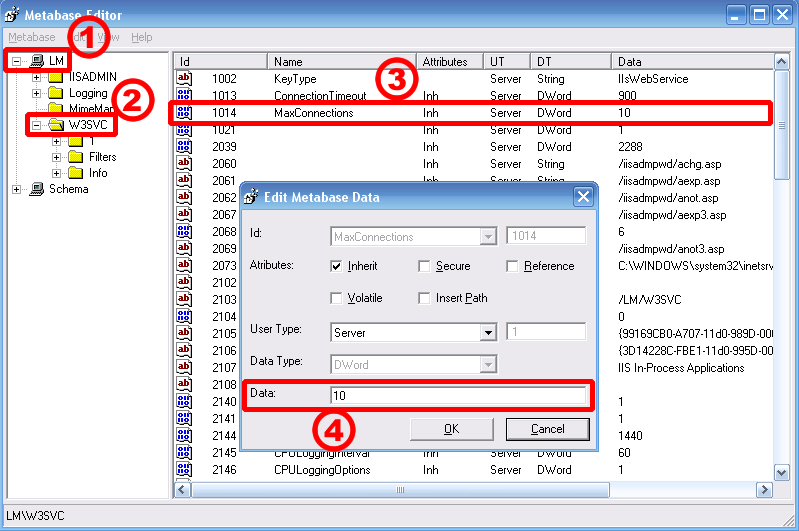Click the DWord icon for row 1014
This screenshot has height=531, width=799.
tap(184, 113)
